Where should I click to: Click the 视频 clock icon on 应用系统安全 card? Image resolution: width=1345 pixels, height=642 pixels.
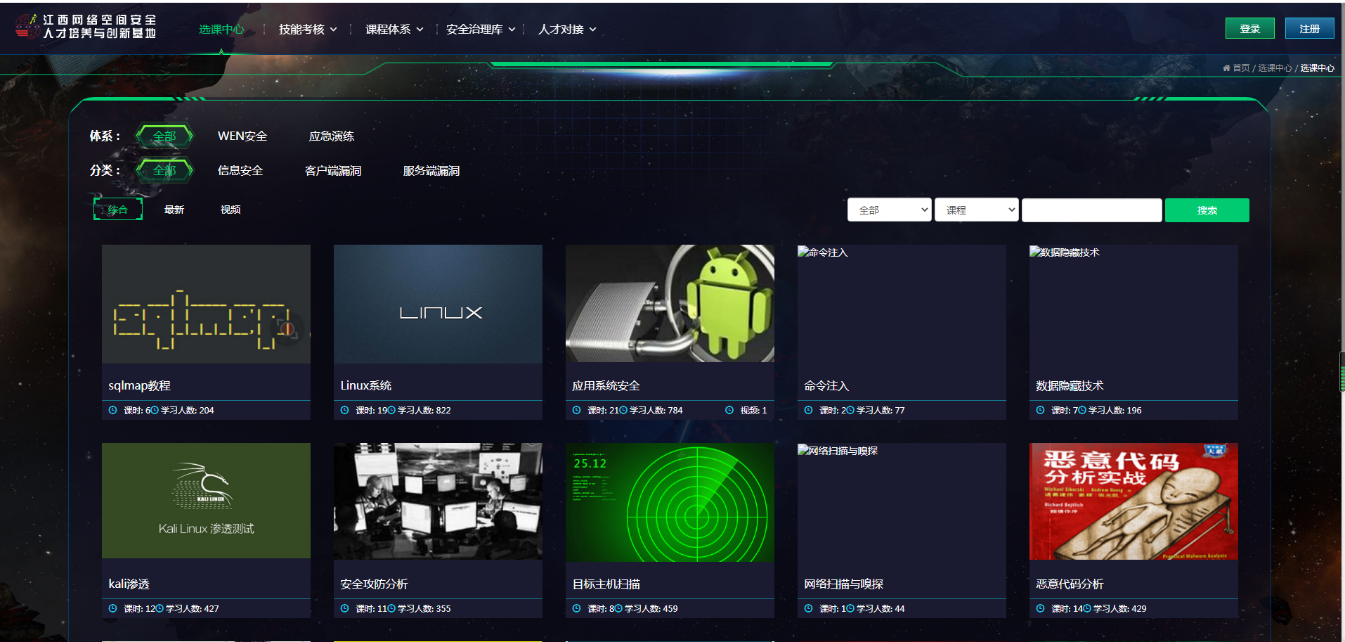coord(729,410)
